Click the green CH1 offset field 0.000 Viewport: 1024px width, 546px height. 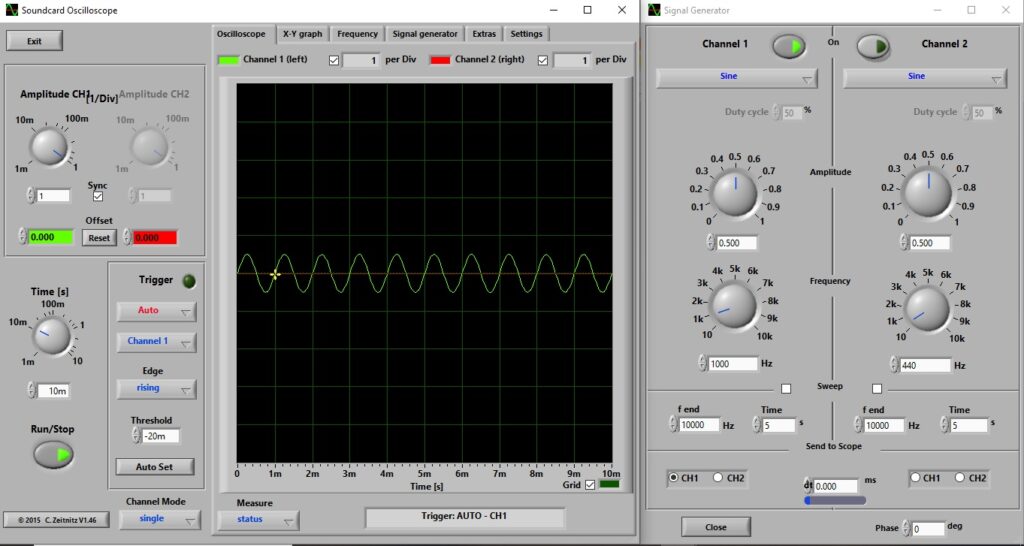51,237
